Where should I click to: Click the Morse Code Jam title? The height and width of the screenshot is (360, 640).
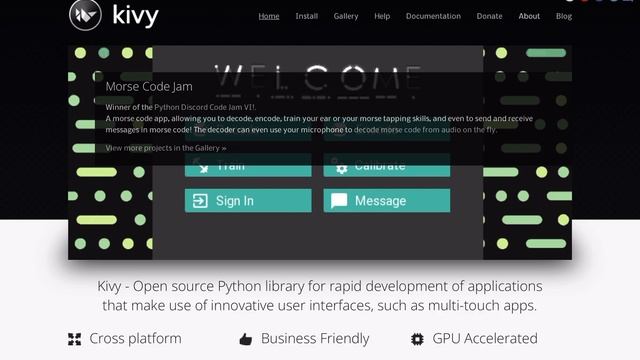pos(149,87)
